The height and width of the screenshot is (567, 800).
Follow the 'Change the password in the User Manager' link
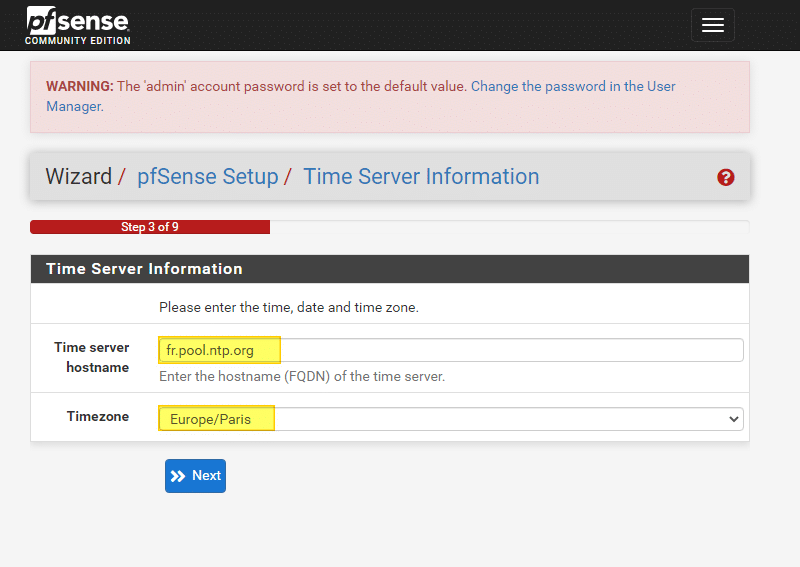[x=573, y=87]
